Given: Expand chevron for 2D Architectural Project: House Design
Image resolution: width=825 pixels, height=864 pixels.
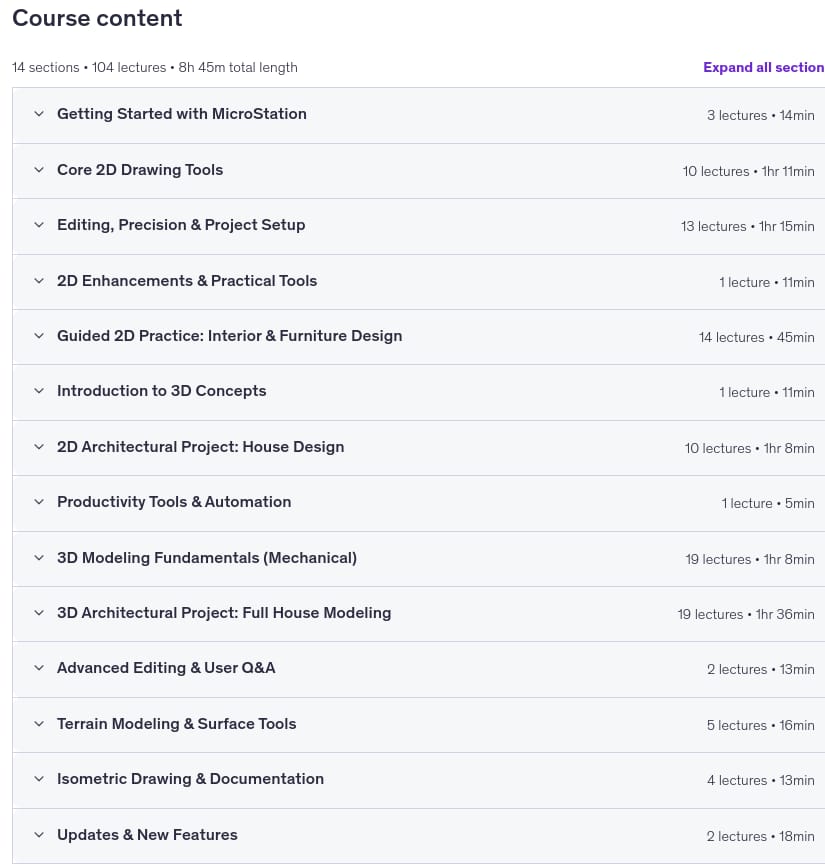Looking at the screenshot, I should 39,447.
